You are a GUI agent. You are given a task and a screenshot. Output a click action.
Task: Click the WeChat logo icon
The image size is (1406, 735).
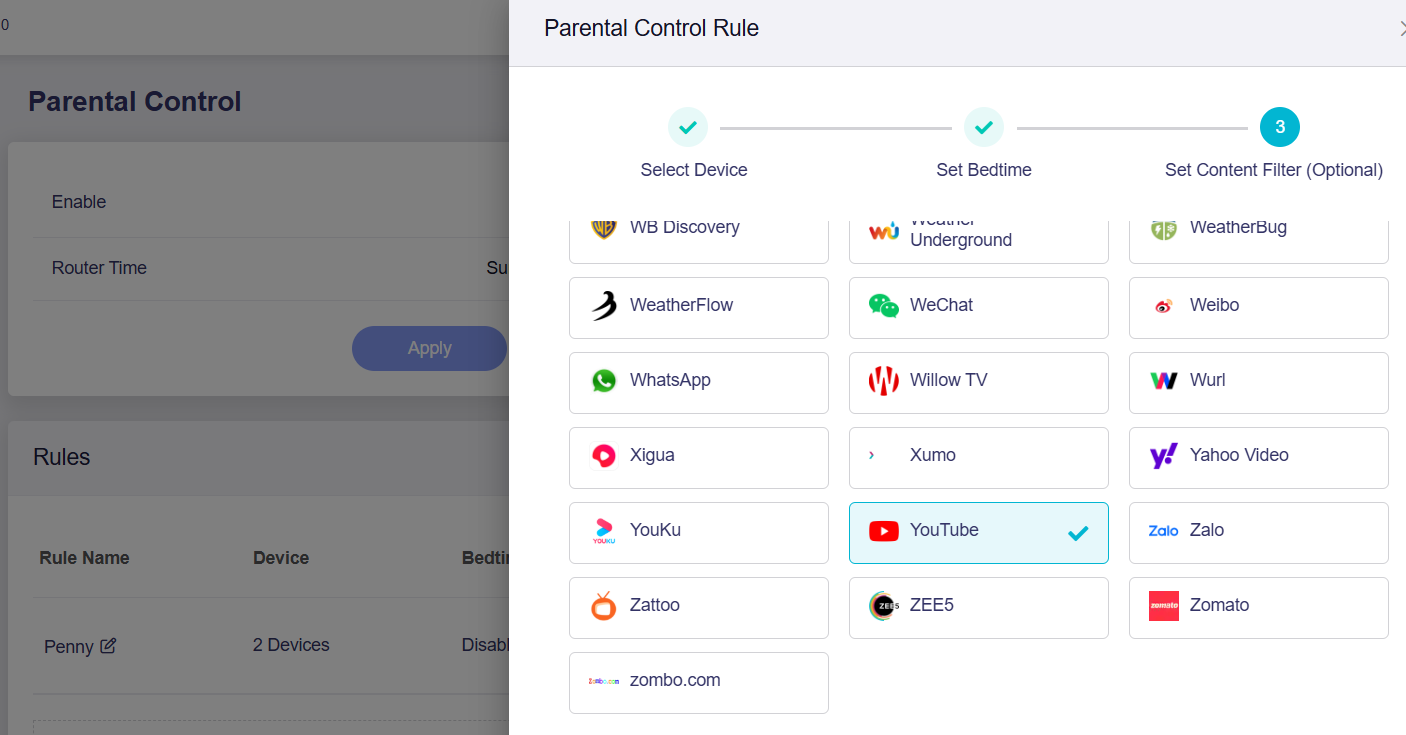click(884, 306)
